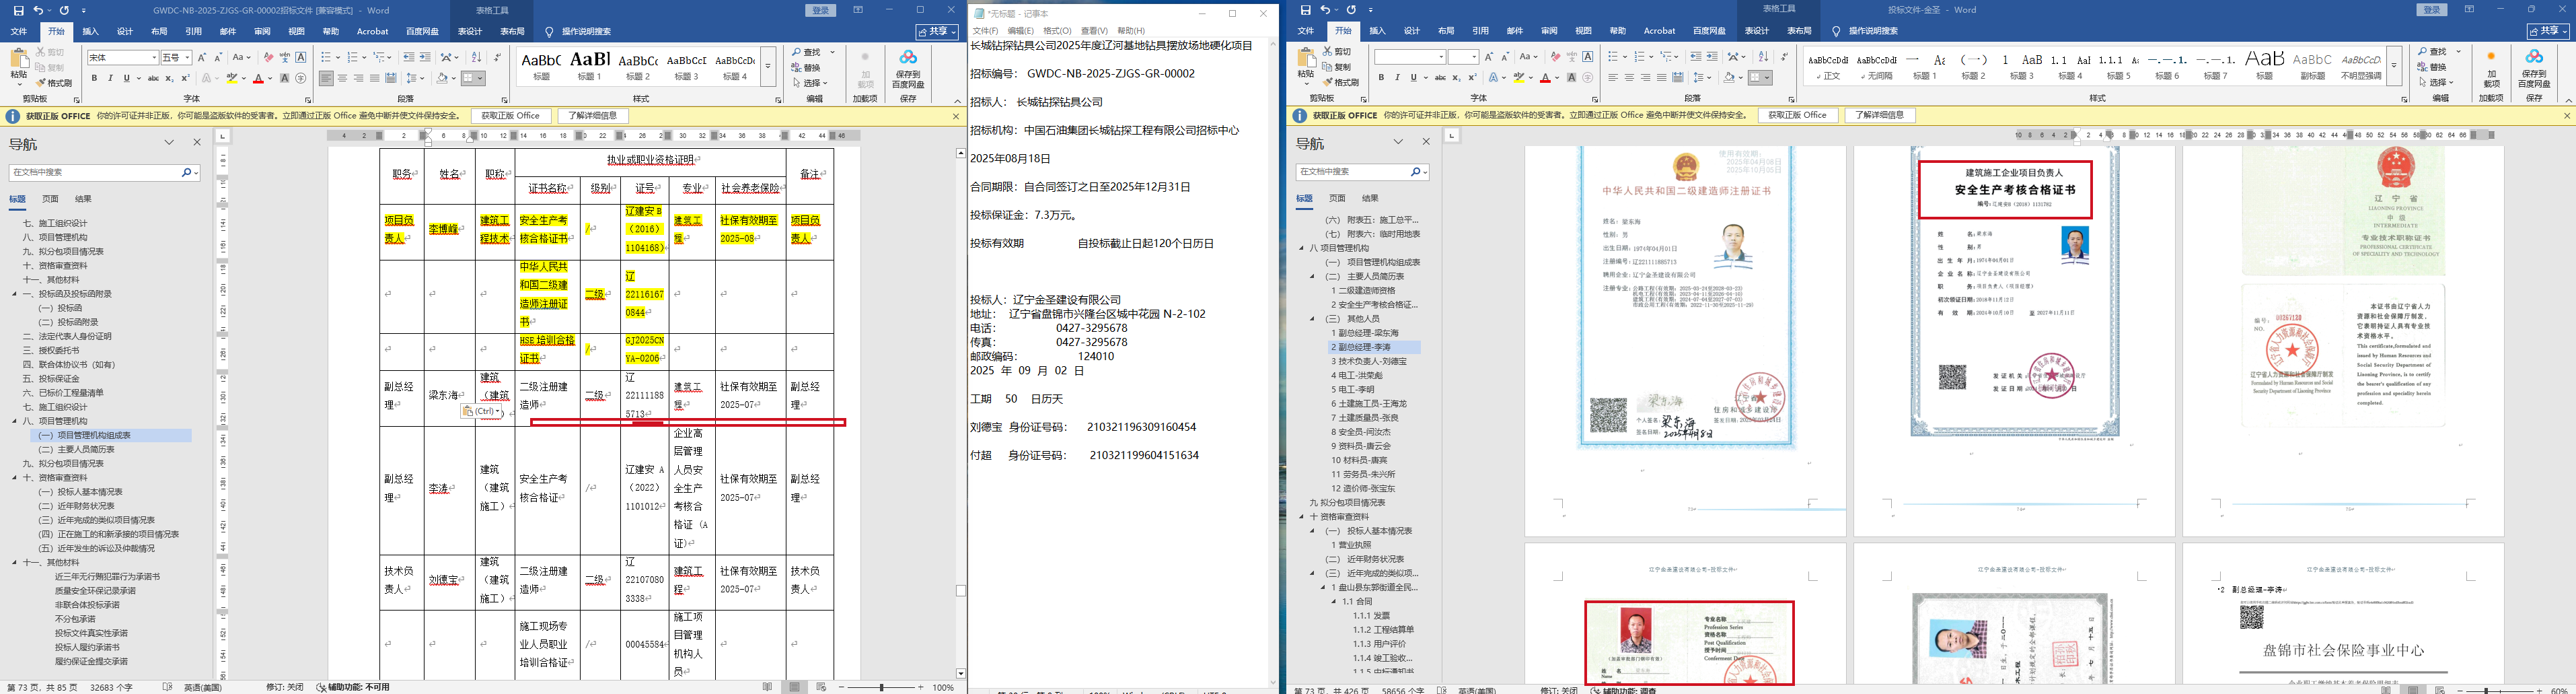The image size is (2576, 694).
Task: Click the 登录 button in left Word
Action: click(x=820, y=10)
